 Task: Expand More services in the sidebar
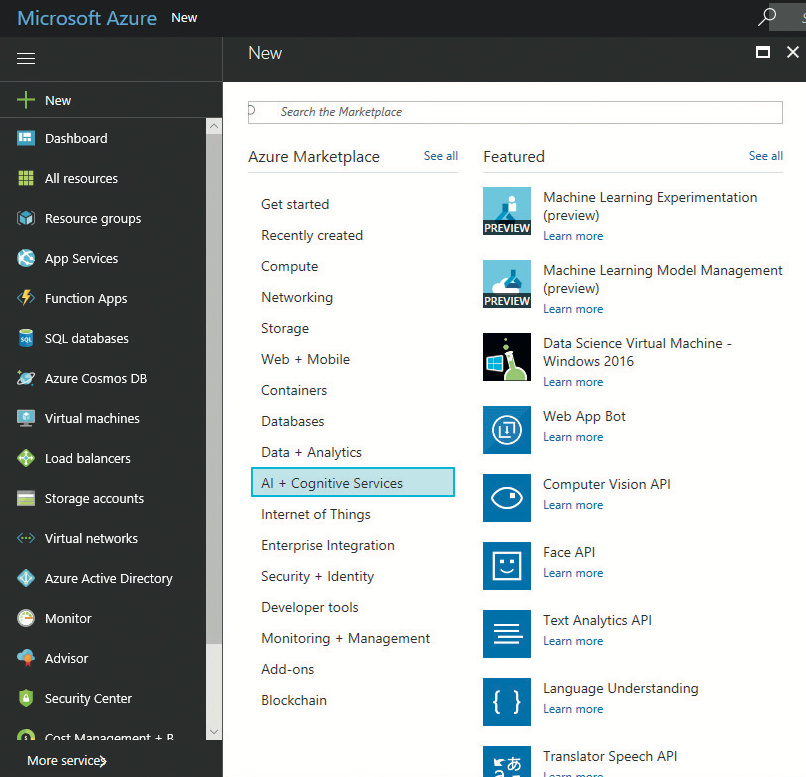[x=67, y=761]
